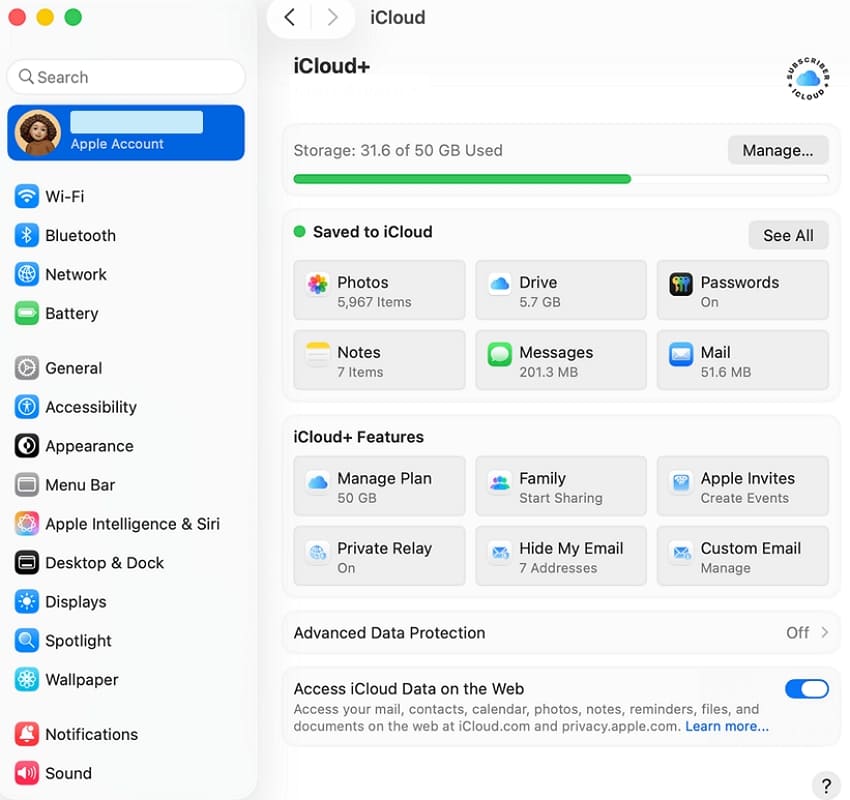This screenshot has width=850, height=800.
Task: Toggle Access iCloud Data on the Web
Action: point(807,689)
